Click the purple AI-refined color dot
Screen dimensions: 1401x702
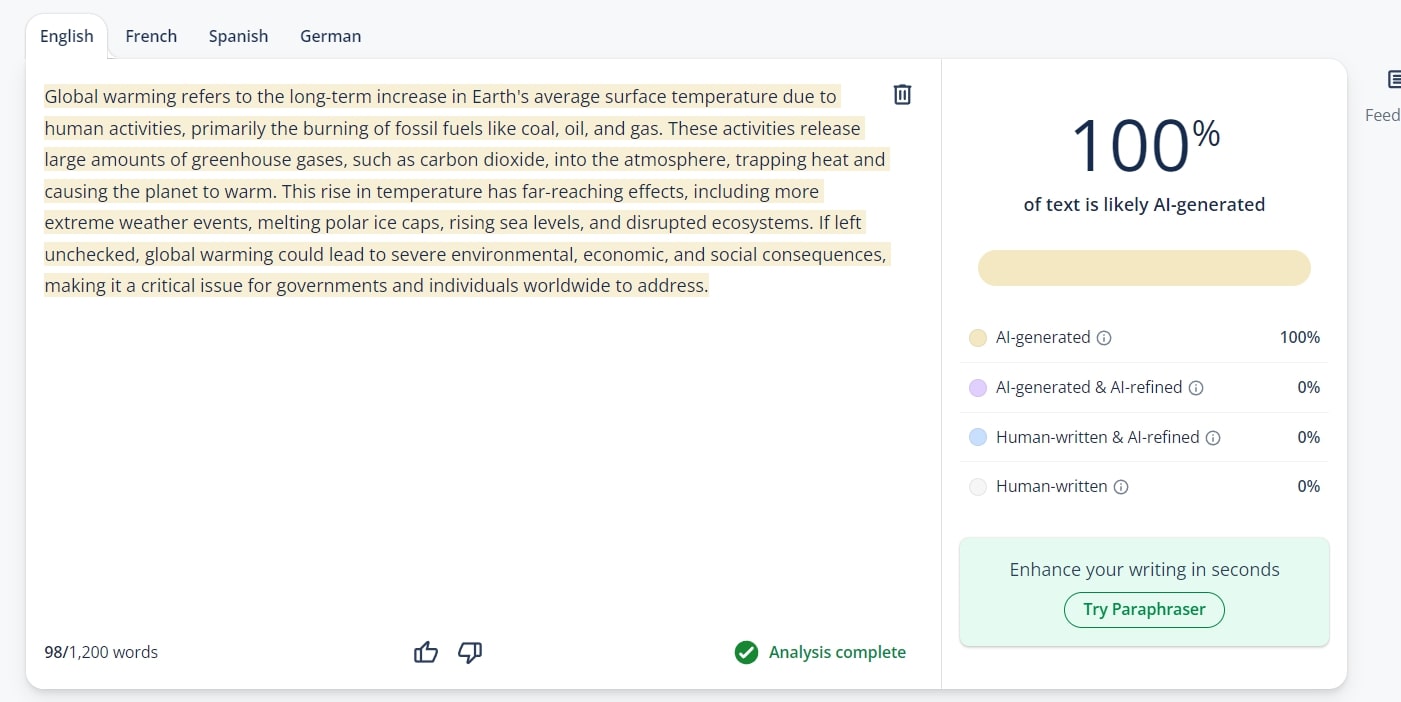point(978,388)
